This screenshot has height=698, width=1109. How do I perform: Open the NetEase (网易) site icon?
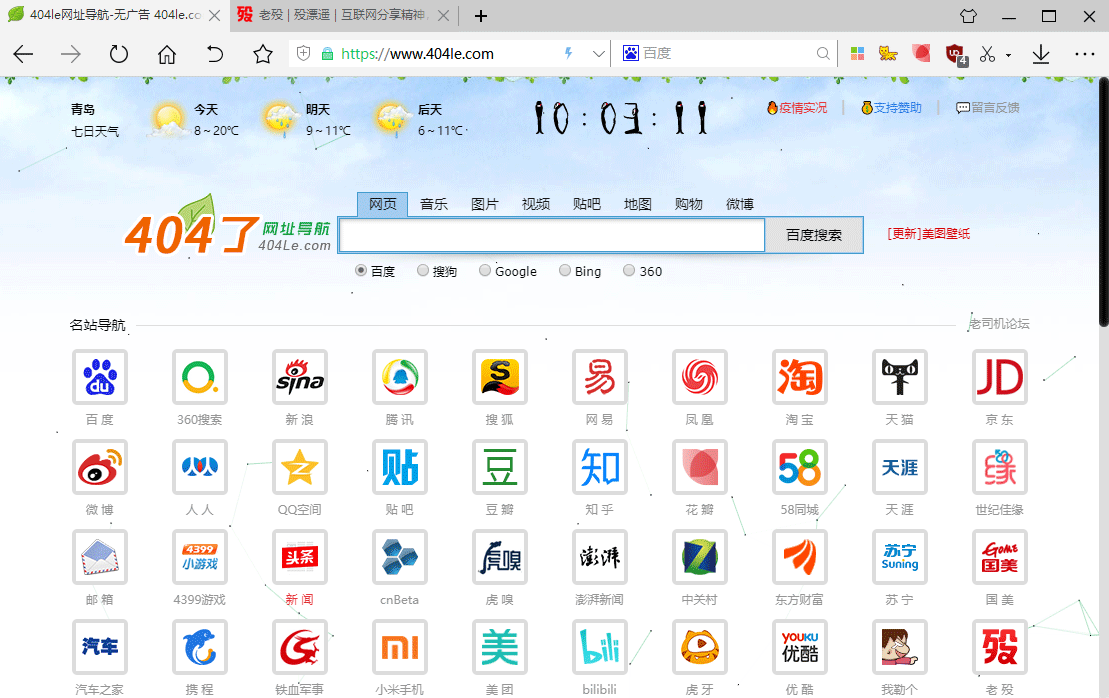pos(600,377)
